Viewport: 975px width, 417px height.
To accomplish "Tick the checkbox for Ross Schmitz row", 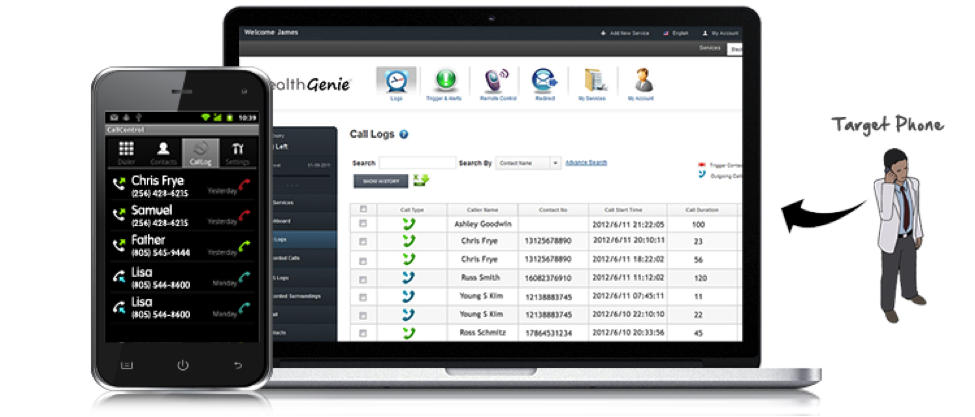I will (363, 333).
